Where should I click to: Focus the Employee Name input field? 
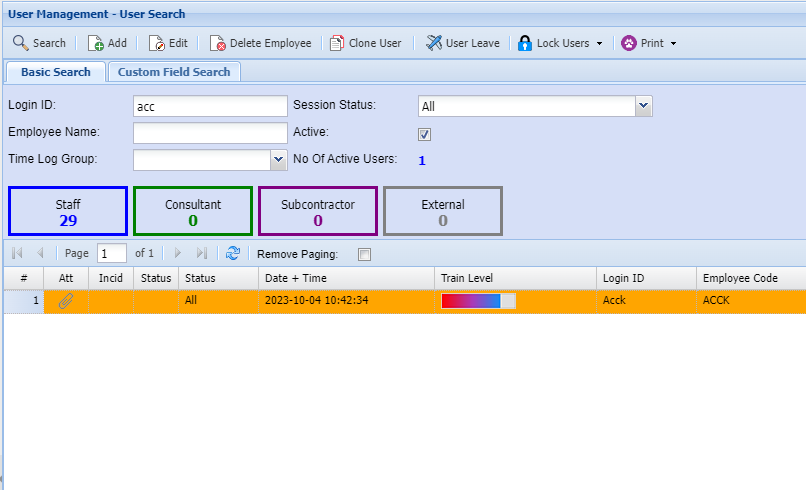tap(210, 133)
